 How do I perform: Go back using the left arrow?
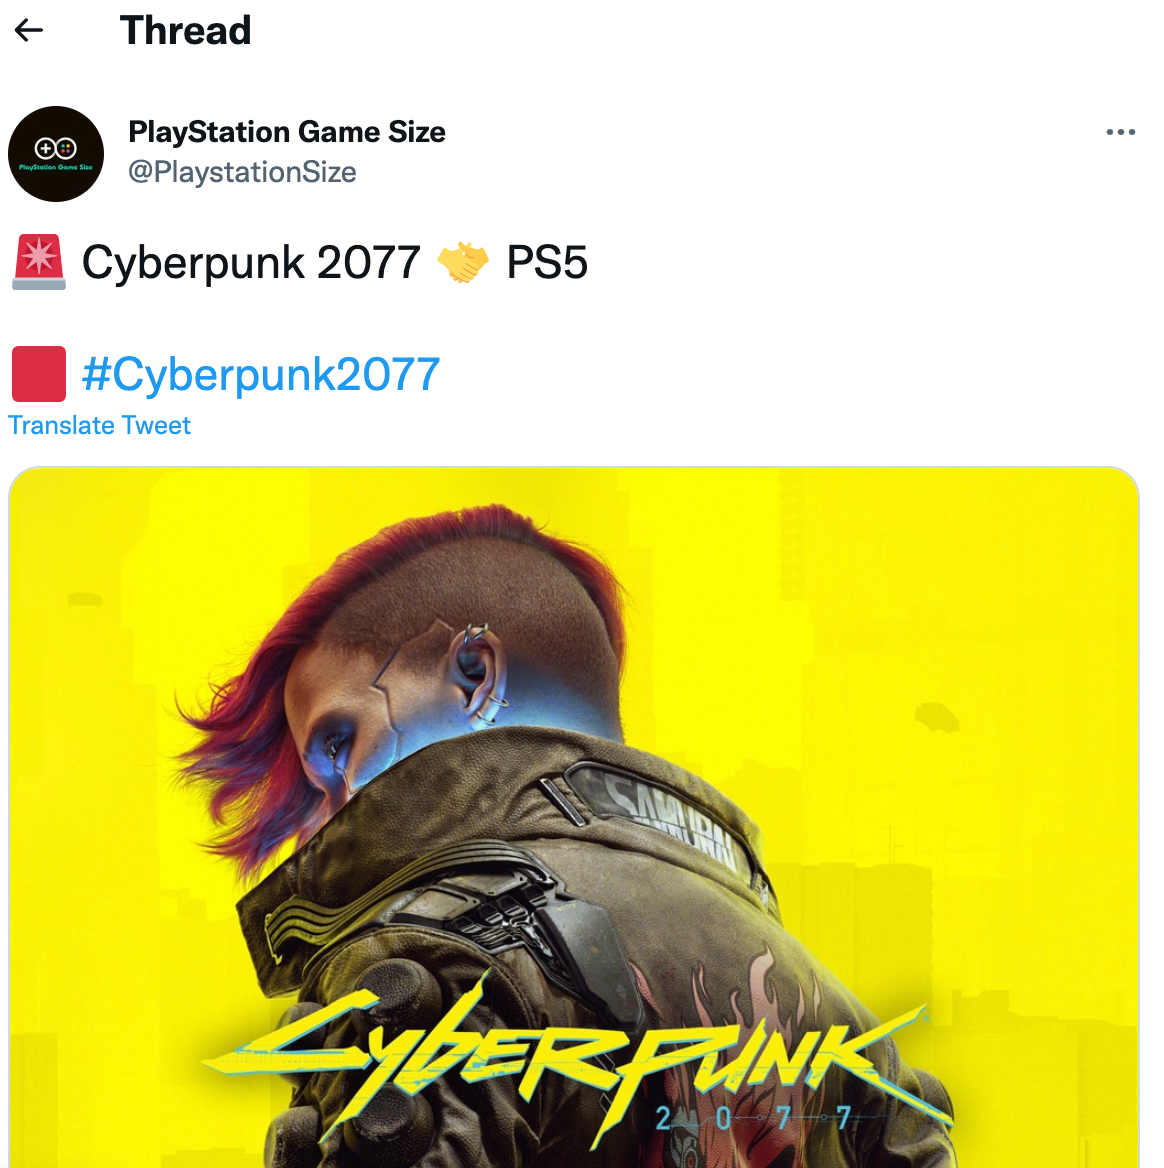pos(29,31)
